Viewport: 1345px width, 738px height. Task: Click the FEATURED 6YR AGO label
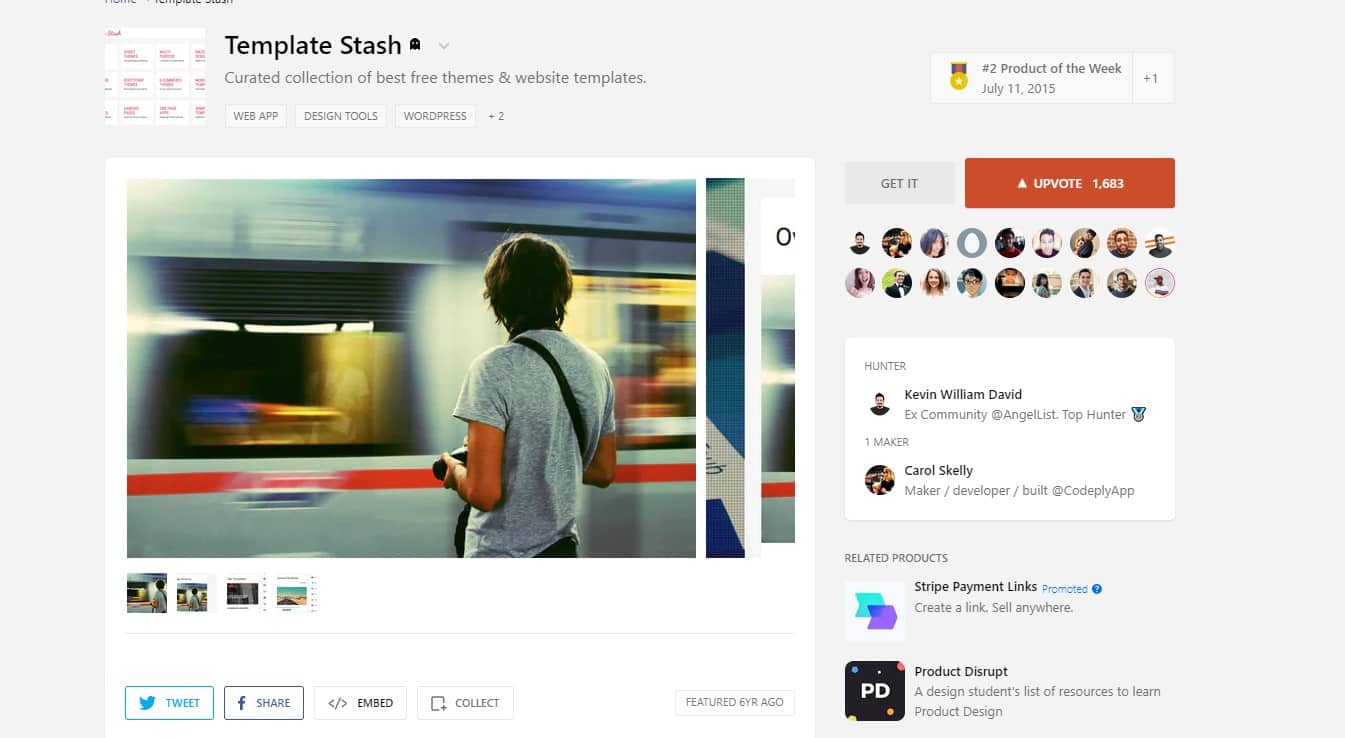[x=735, y=702]
